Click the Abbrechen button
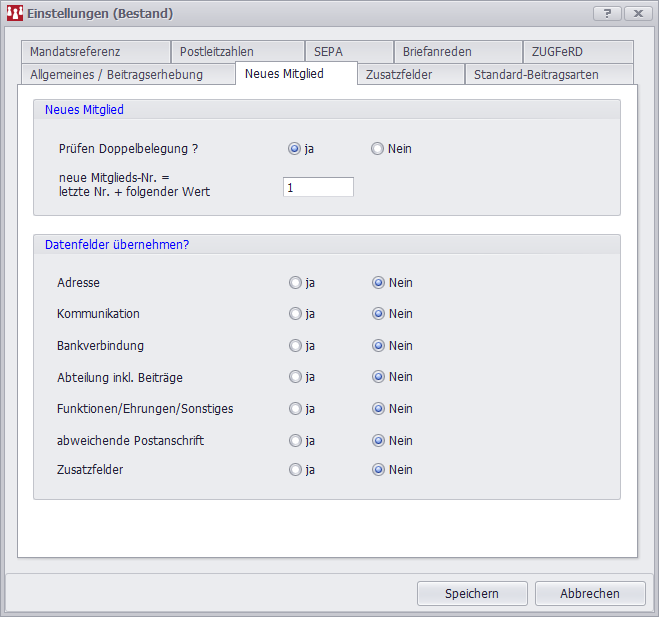Image resolution: width=659 pixels, height=617 pixels. pos(589,593)
